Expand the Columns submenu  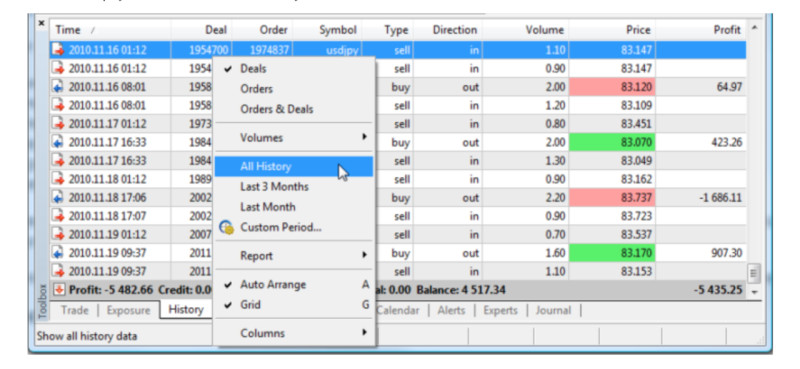point(294,333)
